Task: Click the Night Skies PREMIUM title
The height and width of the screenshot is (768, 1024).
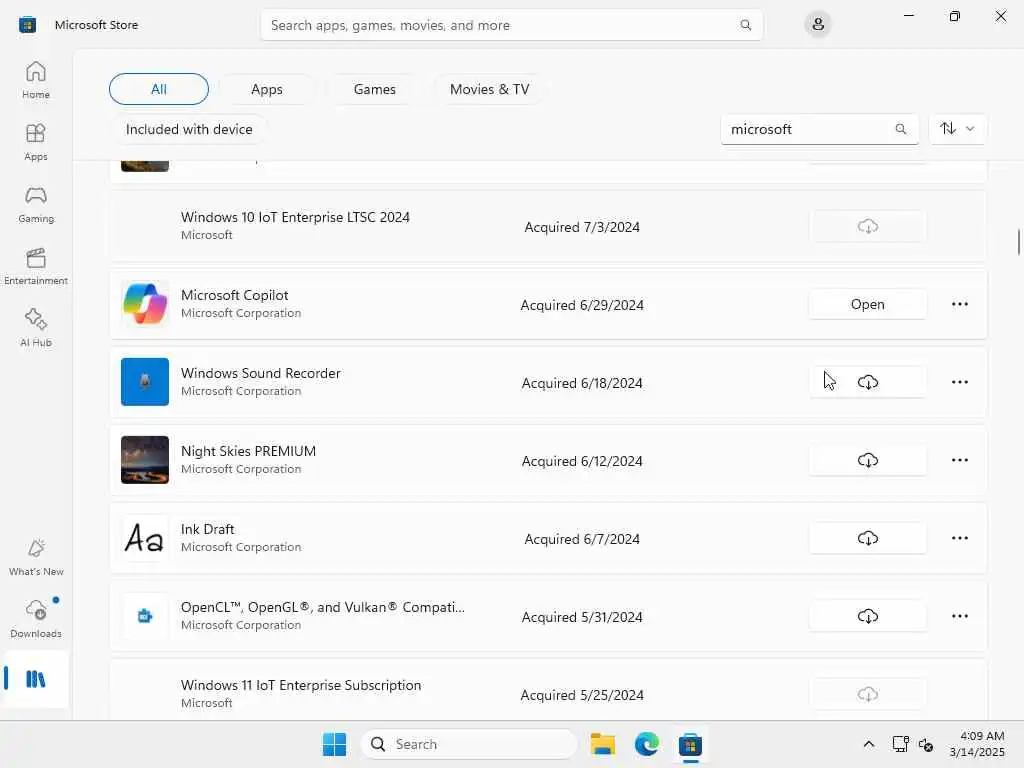Action: 248,451
